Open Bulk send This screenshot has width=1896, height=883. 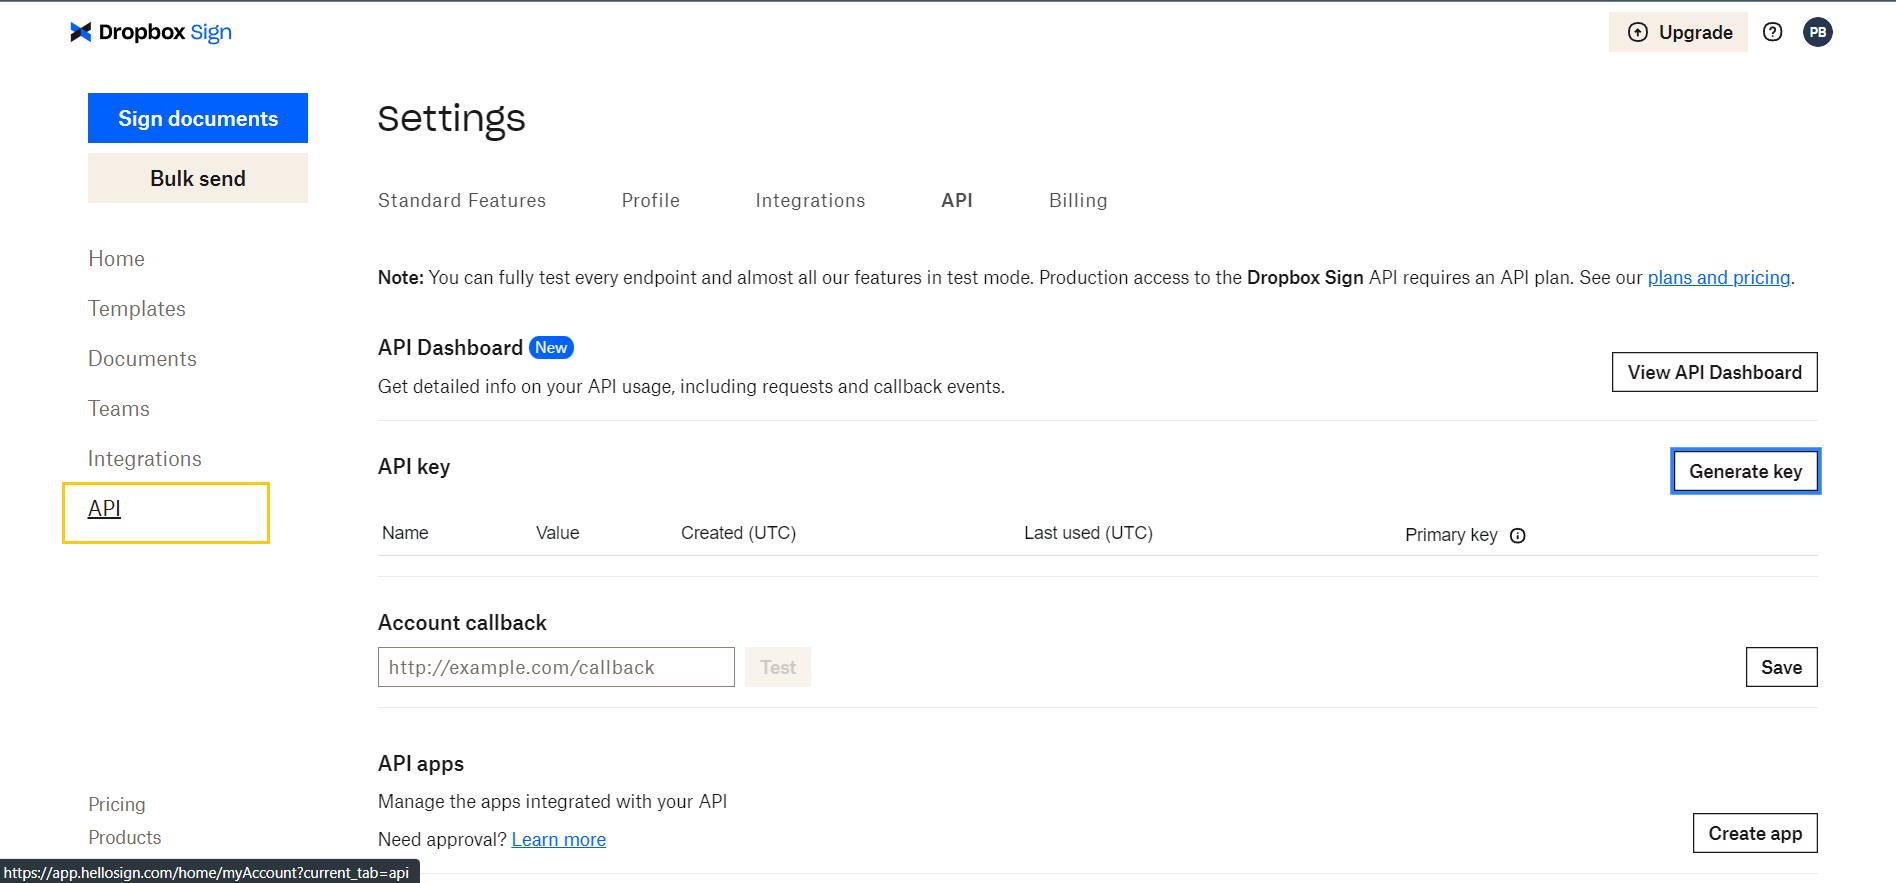(x=198, y=178)
